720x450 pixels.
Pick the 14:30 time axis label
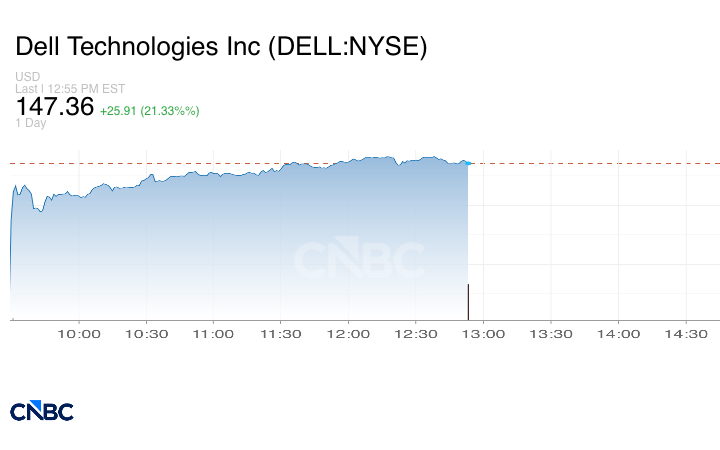tap(685, 334)
